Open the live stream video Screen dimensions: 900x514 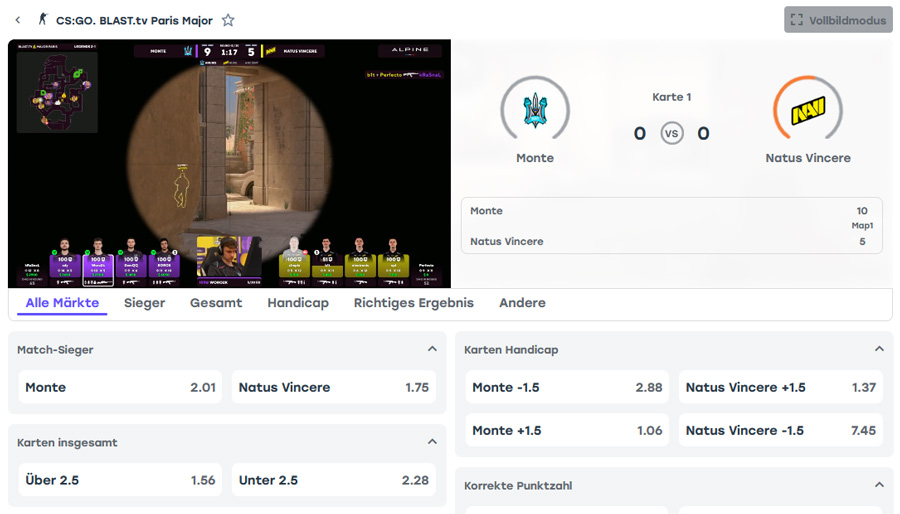[229, 163]
